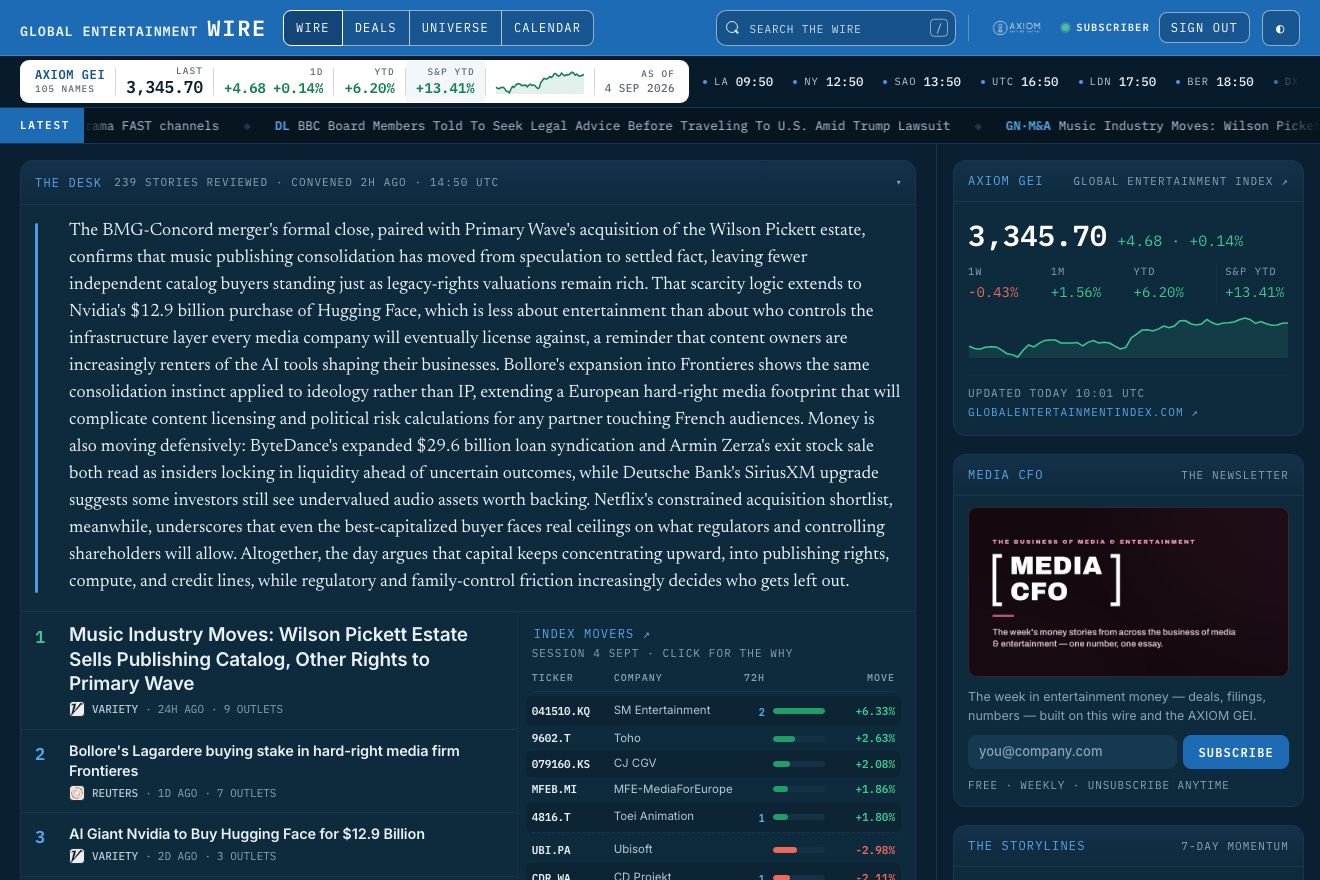This screenshot has height=880, width=1320.
Task: Select the 041510.KQ ticker row
Action: (714, 711)
